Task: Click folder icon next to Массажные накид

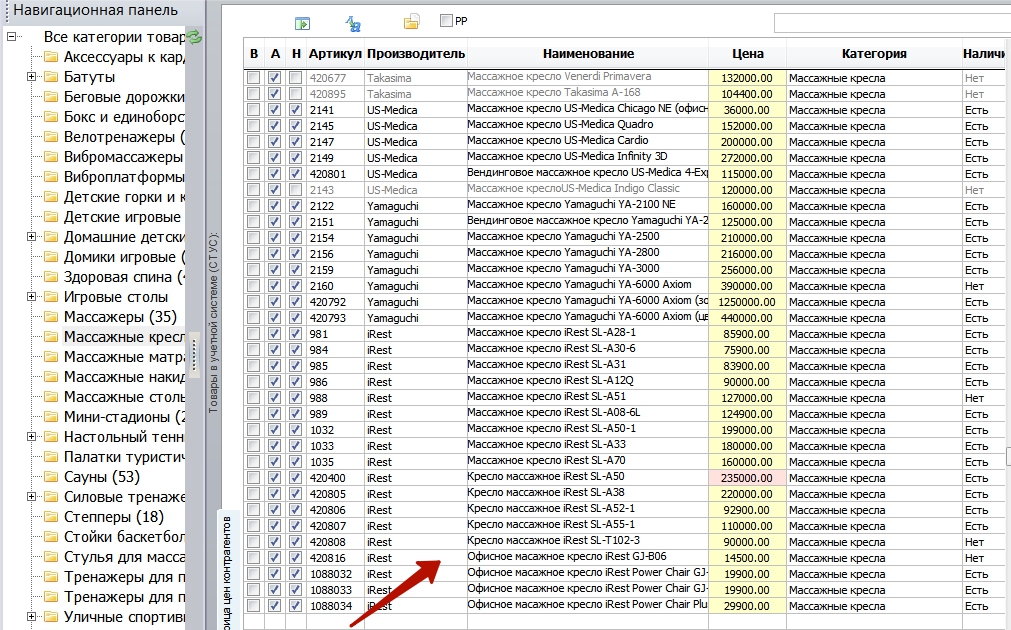Action: point(51,377)
